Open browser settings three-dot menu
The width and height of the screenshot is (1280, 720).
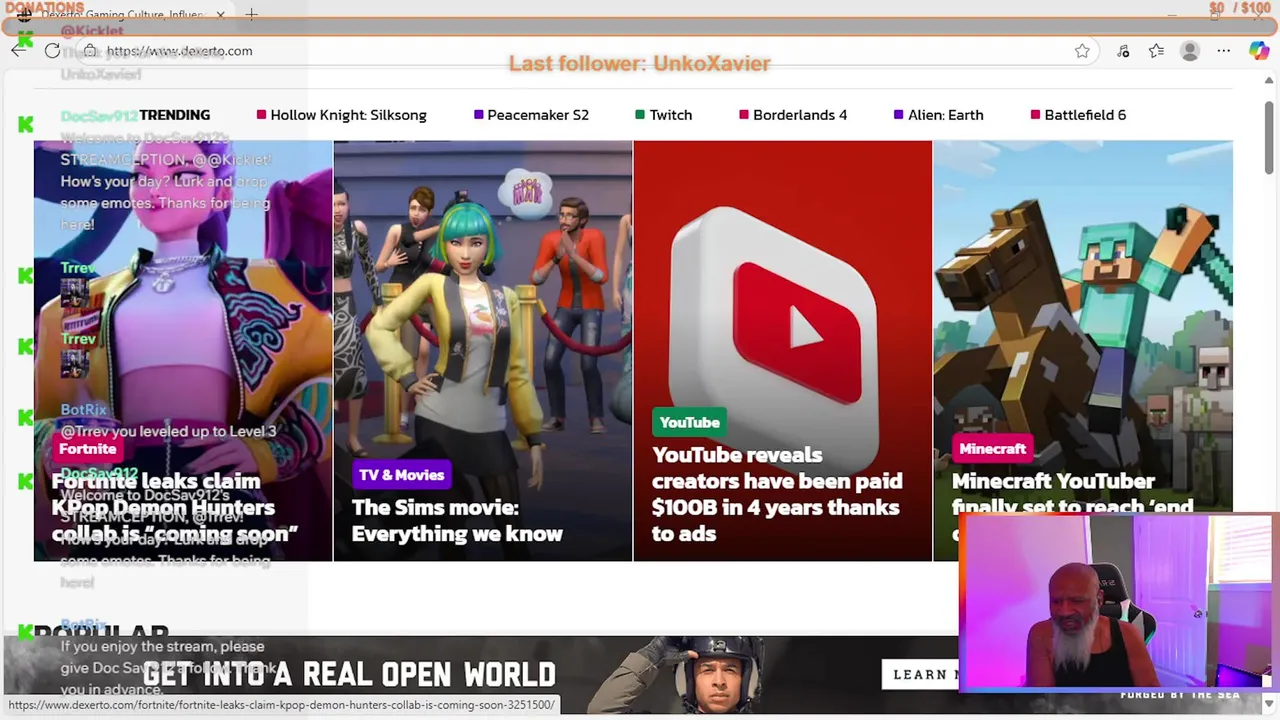(x=1223, y=51)
